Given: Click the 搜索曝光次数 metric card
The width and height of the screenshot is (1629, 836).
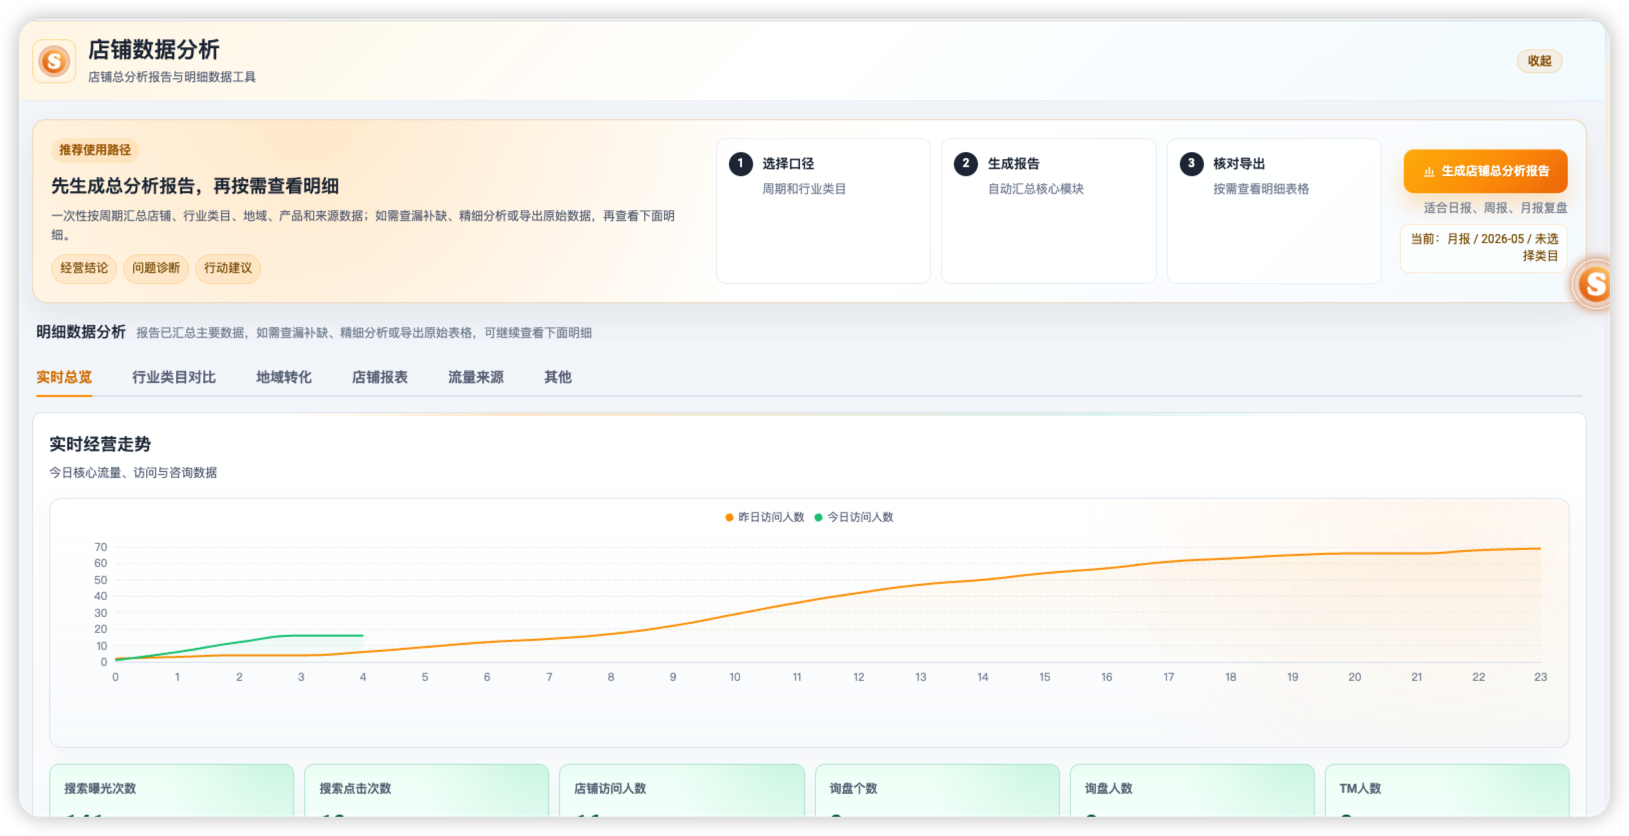Looking at the screenshot, I should (172, 791).
